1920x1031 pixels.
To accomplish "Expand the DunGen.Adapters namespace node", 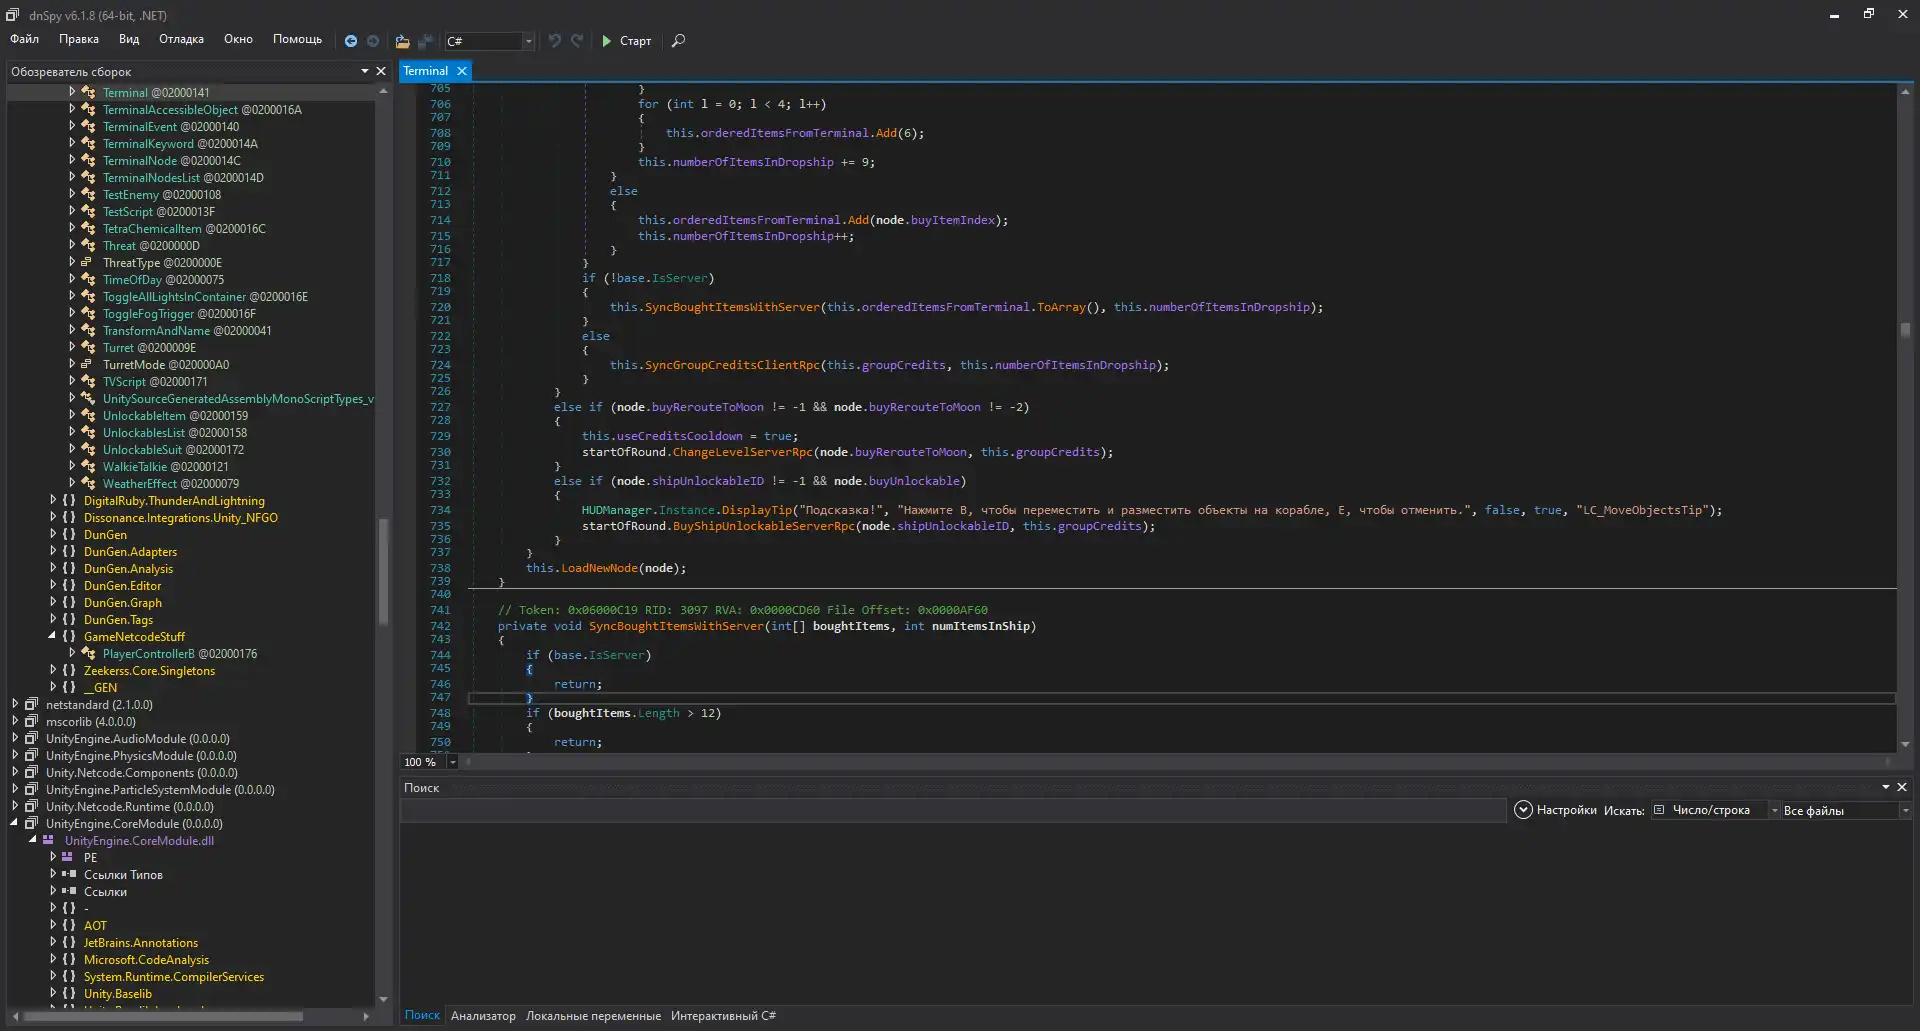I will point(52,552).
